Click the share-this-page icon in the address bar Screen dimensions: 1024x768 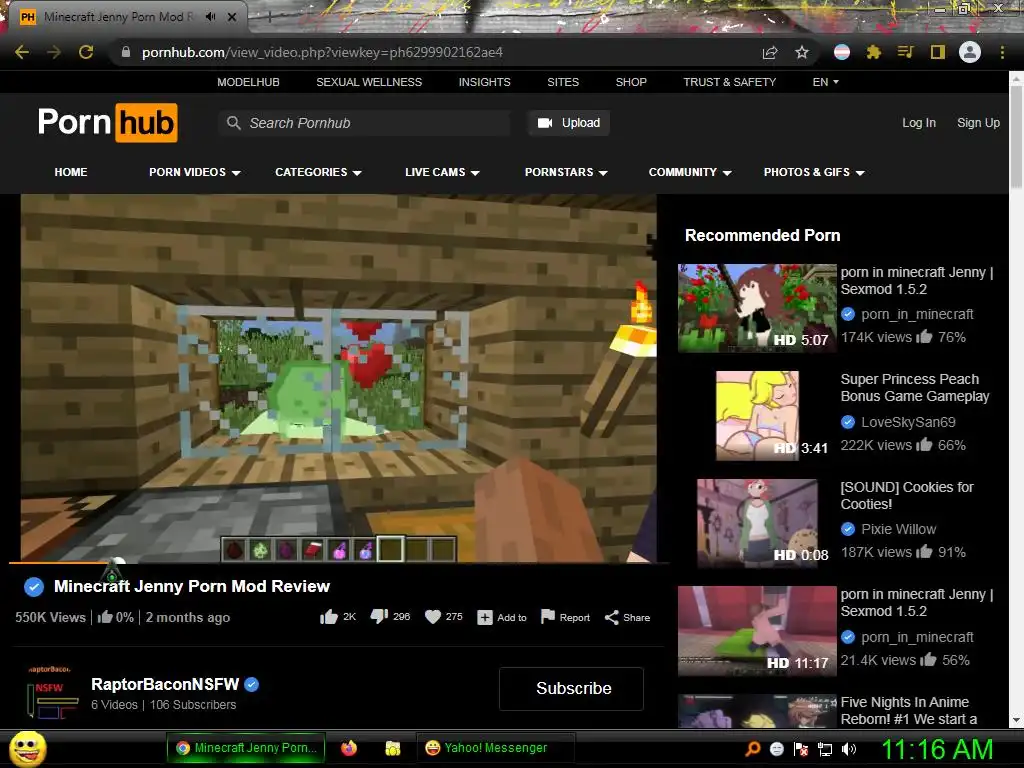click(770, 52)
